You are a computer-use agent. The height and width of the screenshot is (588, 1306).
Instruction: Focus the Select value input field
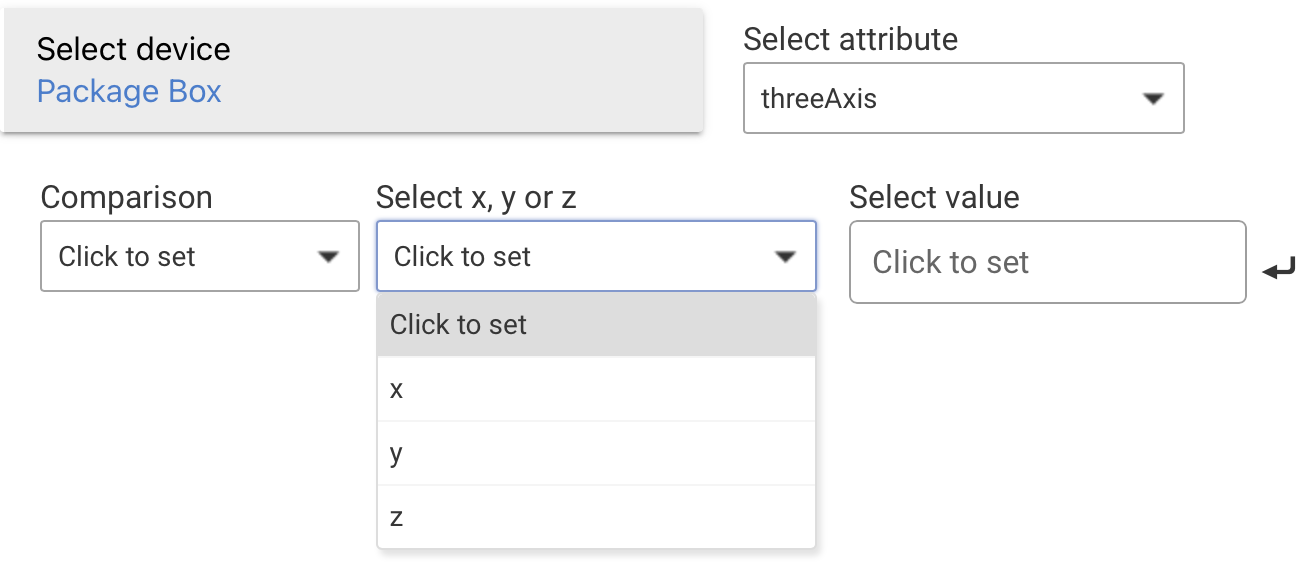[x=1048, y=262]
